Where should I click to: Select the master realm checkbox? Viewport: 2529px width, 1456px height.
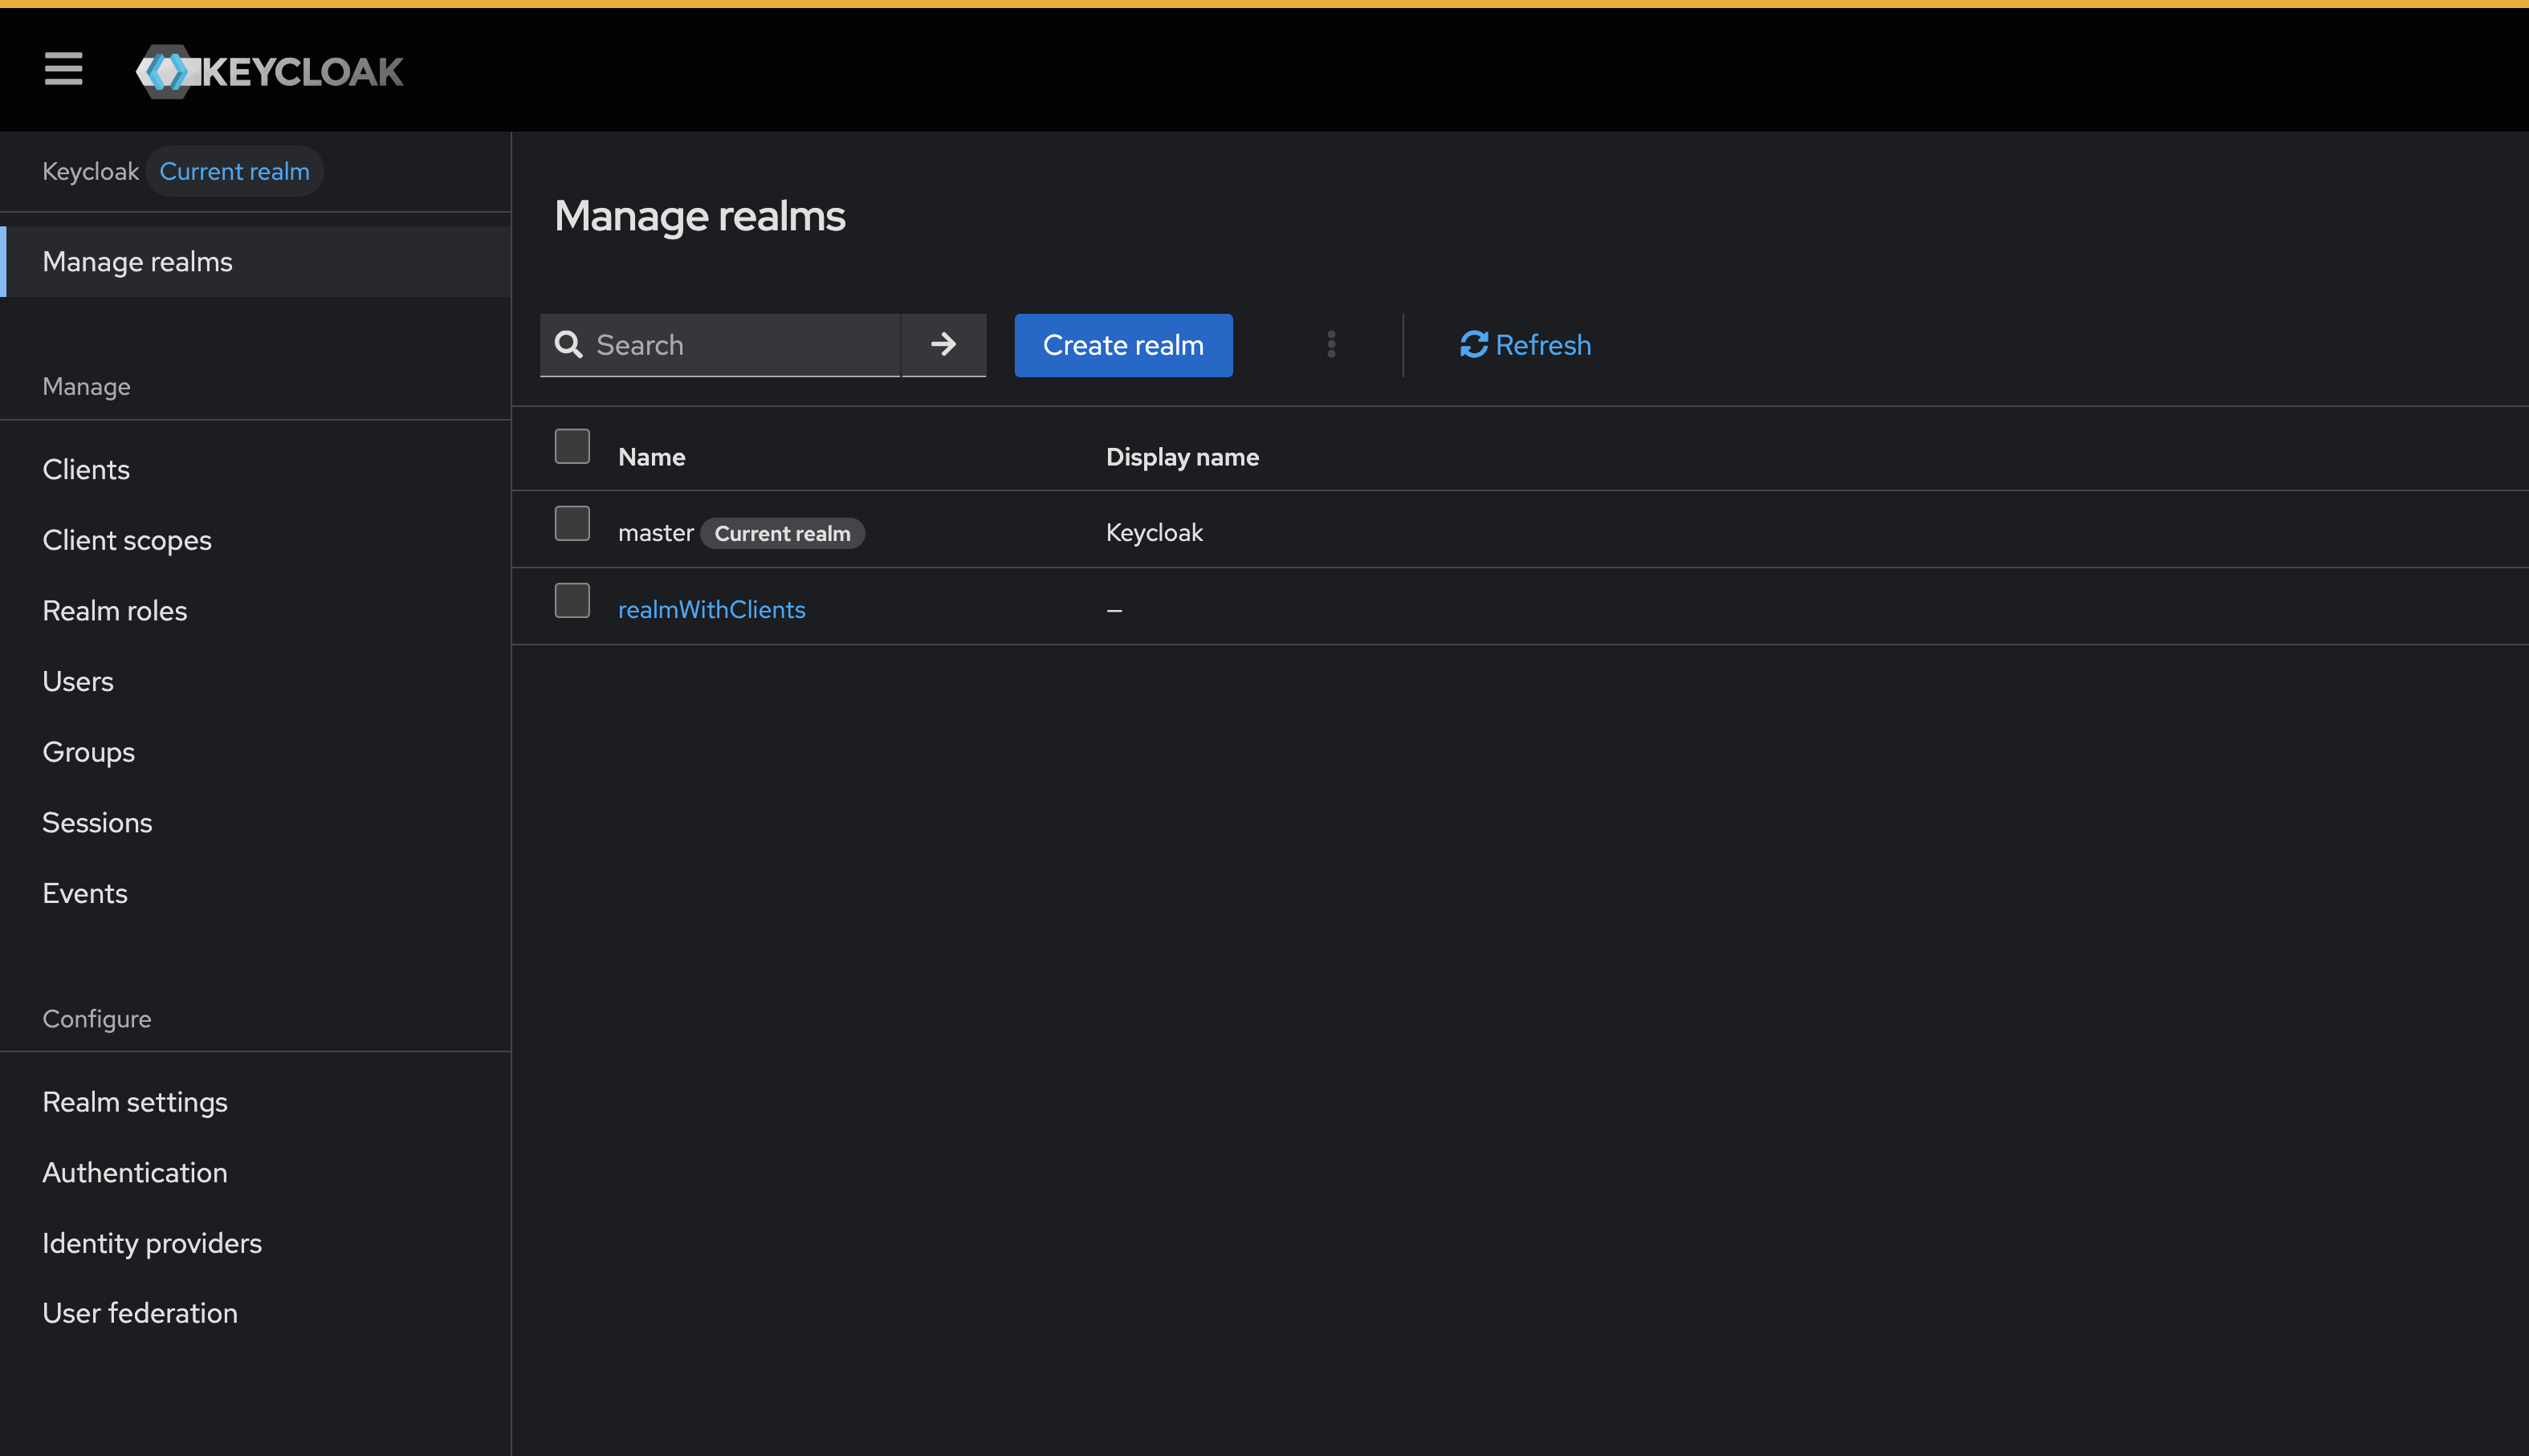[572, 523]
